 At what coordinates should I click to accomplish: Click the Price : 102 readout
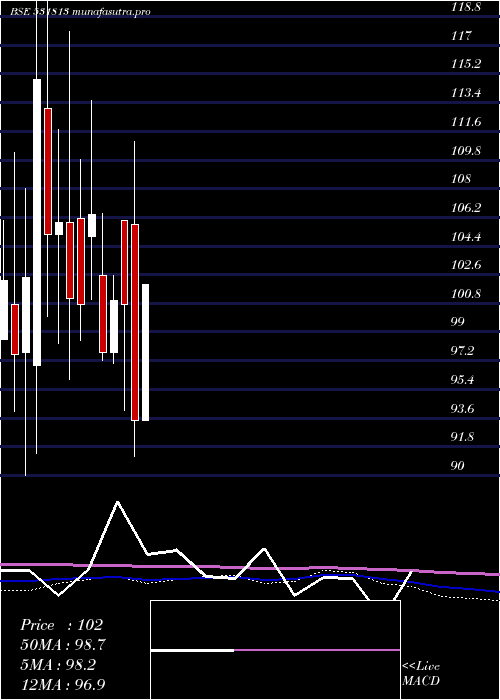tap(62, 625)
